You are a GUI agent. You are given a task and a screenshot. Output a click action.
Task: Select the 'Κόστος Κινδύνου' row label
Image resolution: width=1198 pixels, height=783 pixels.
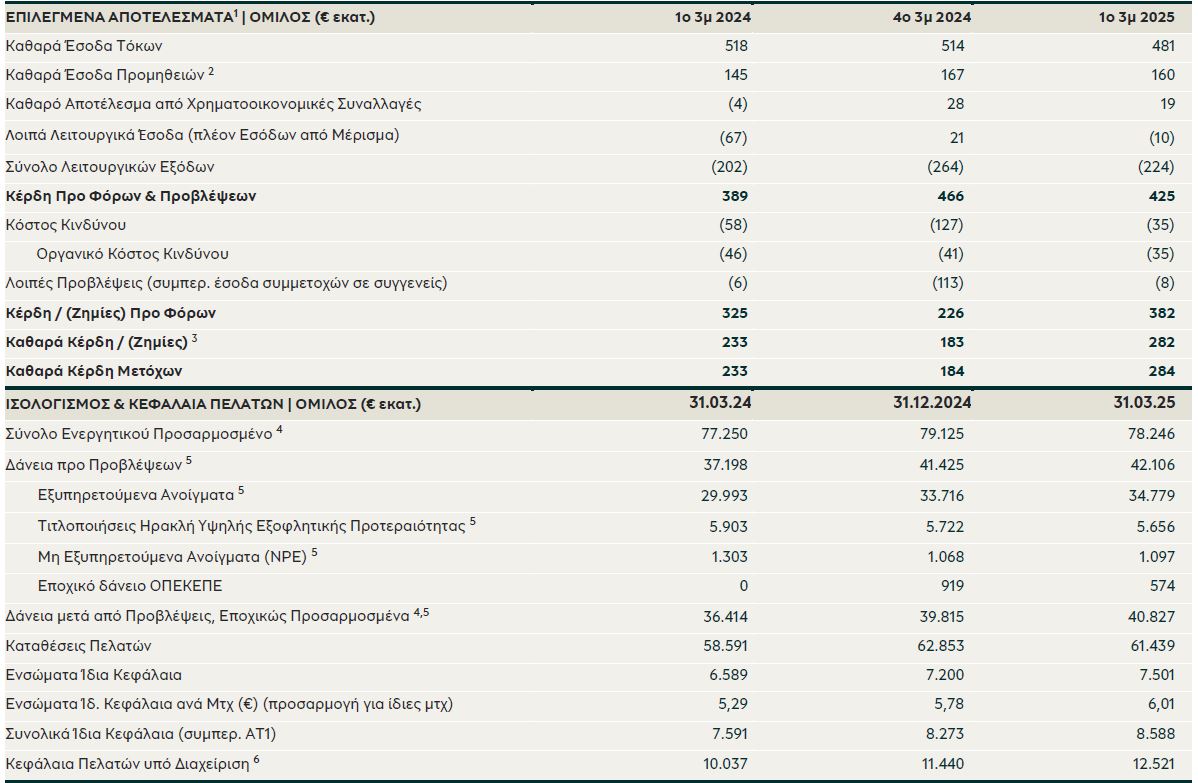pyautogui.click(x=66, y=225)
